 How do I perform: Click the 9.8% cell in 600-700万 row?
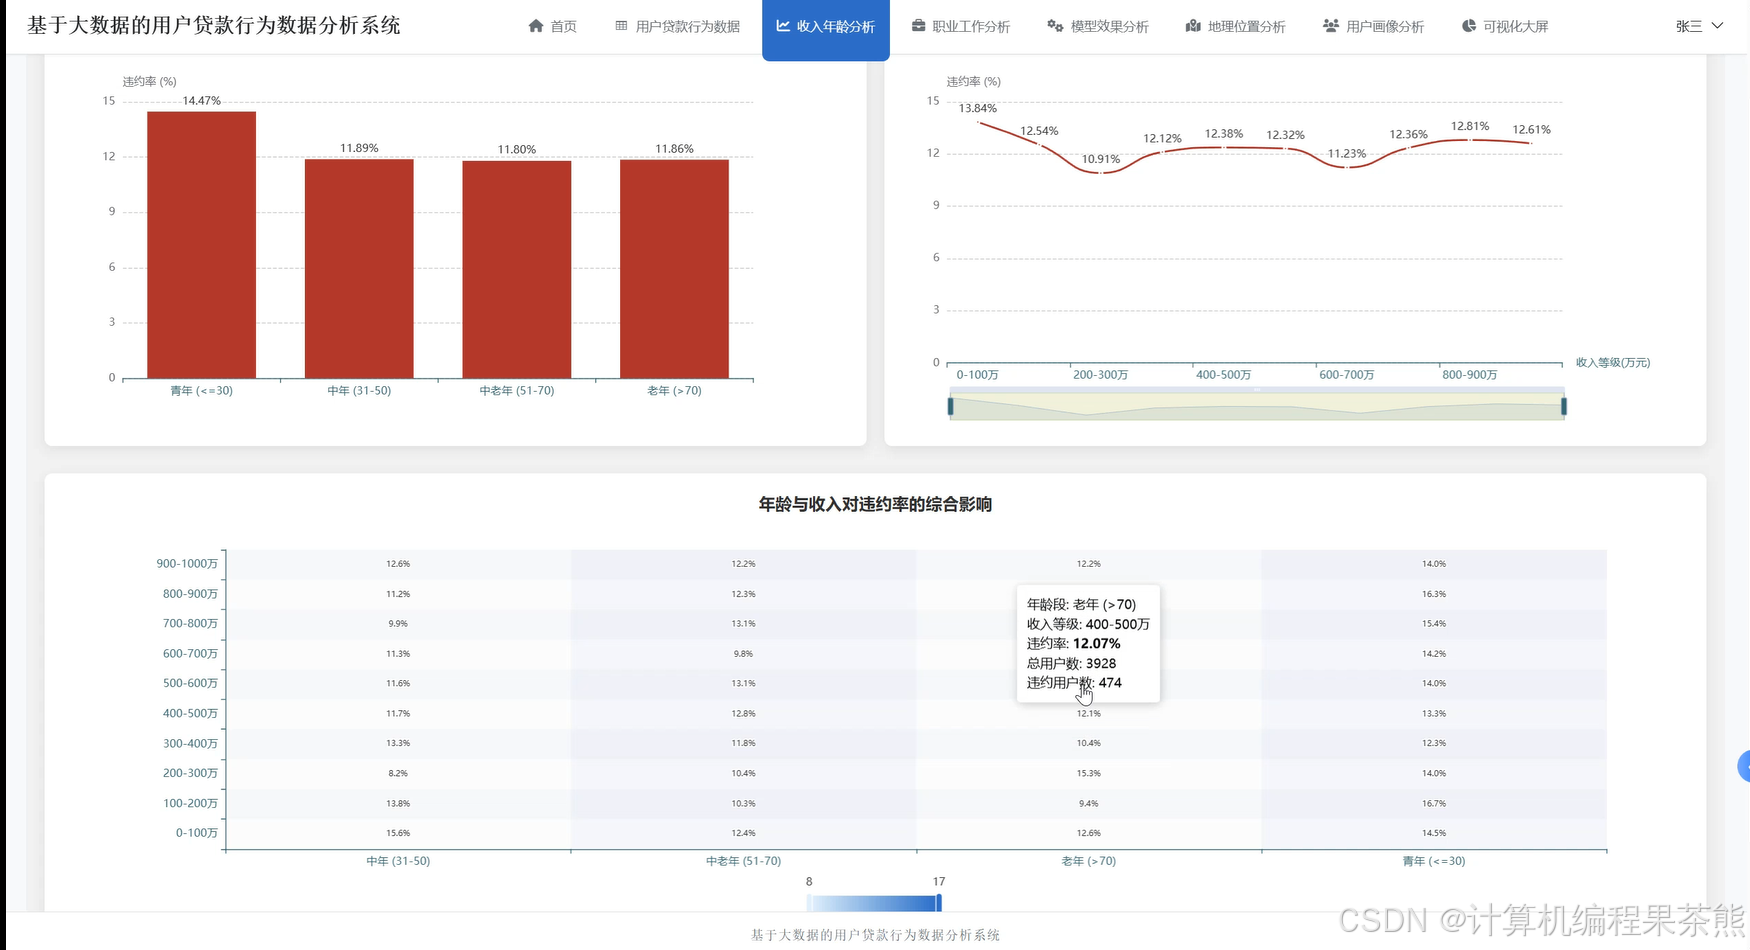point(743,654)
